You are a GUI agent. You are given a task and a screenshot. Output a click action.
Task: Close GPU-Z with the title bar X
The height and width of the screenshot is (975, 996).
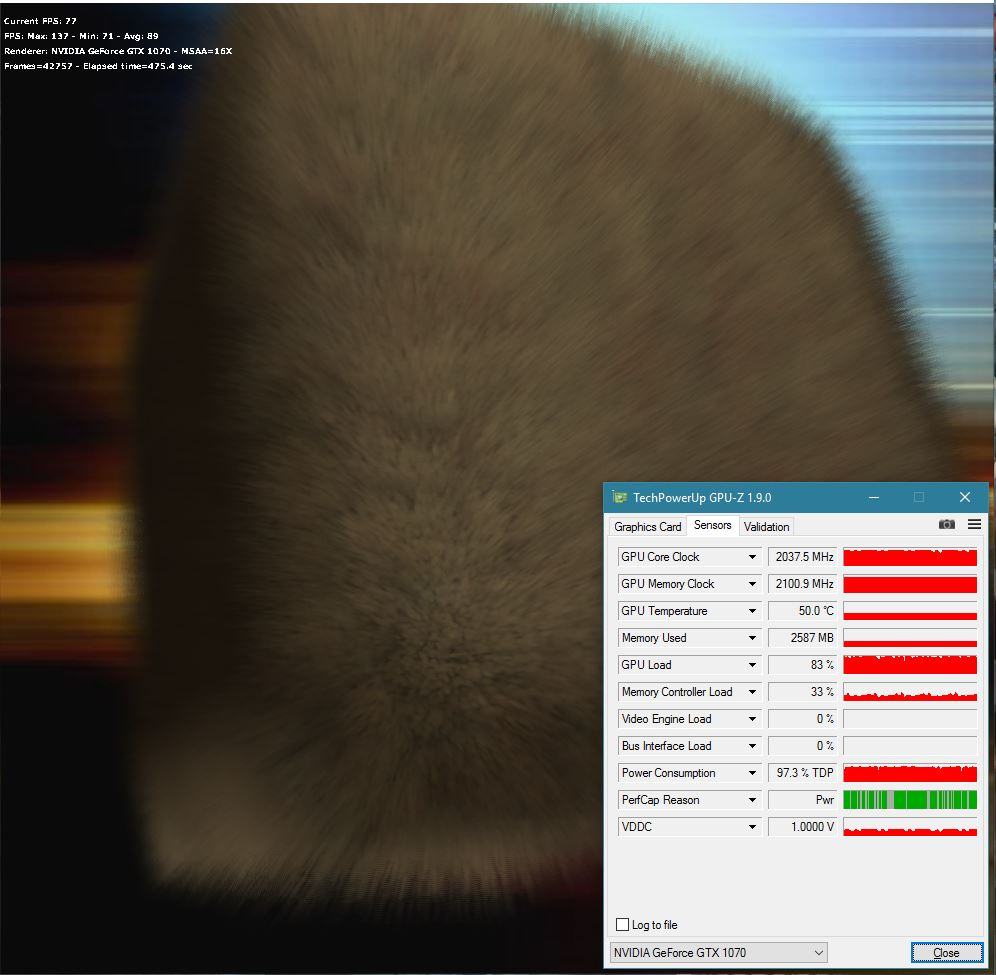pyautogui.click(x=964, y=497)
